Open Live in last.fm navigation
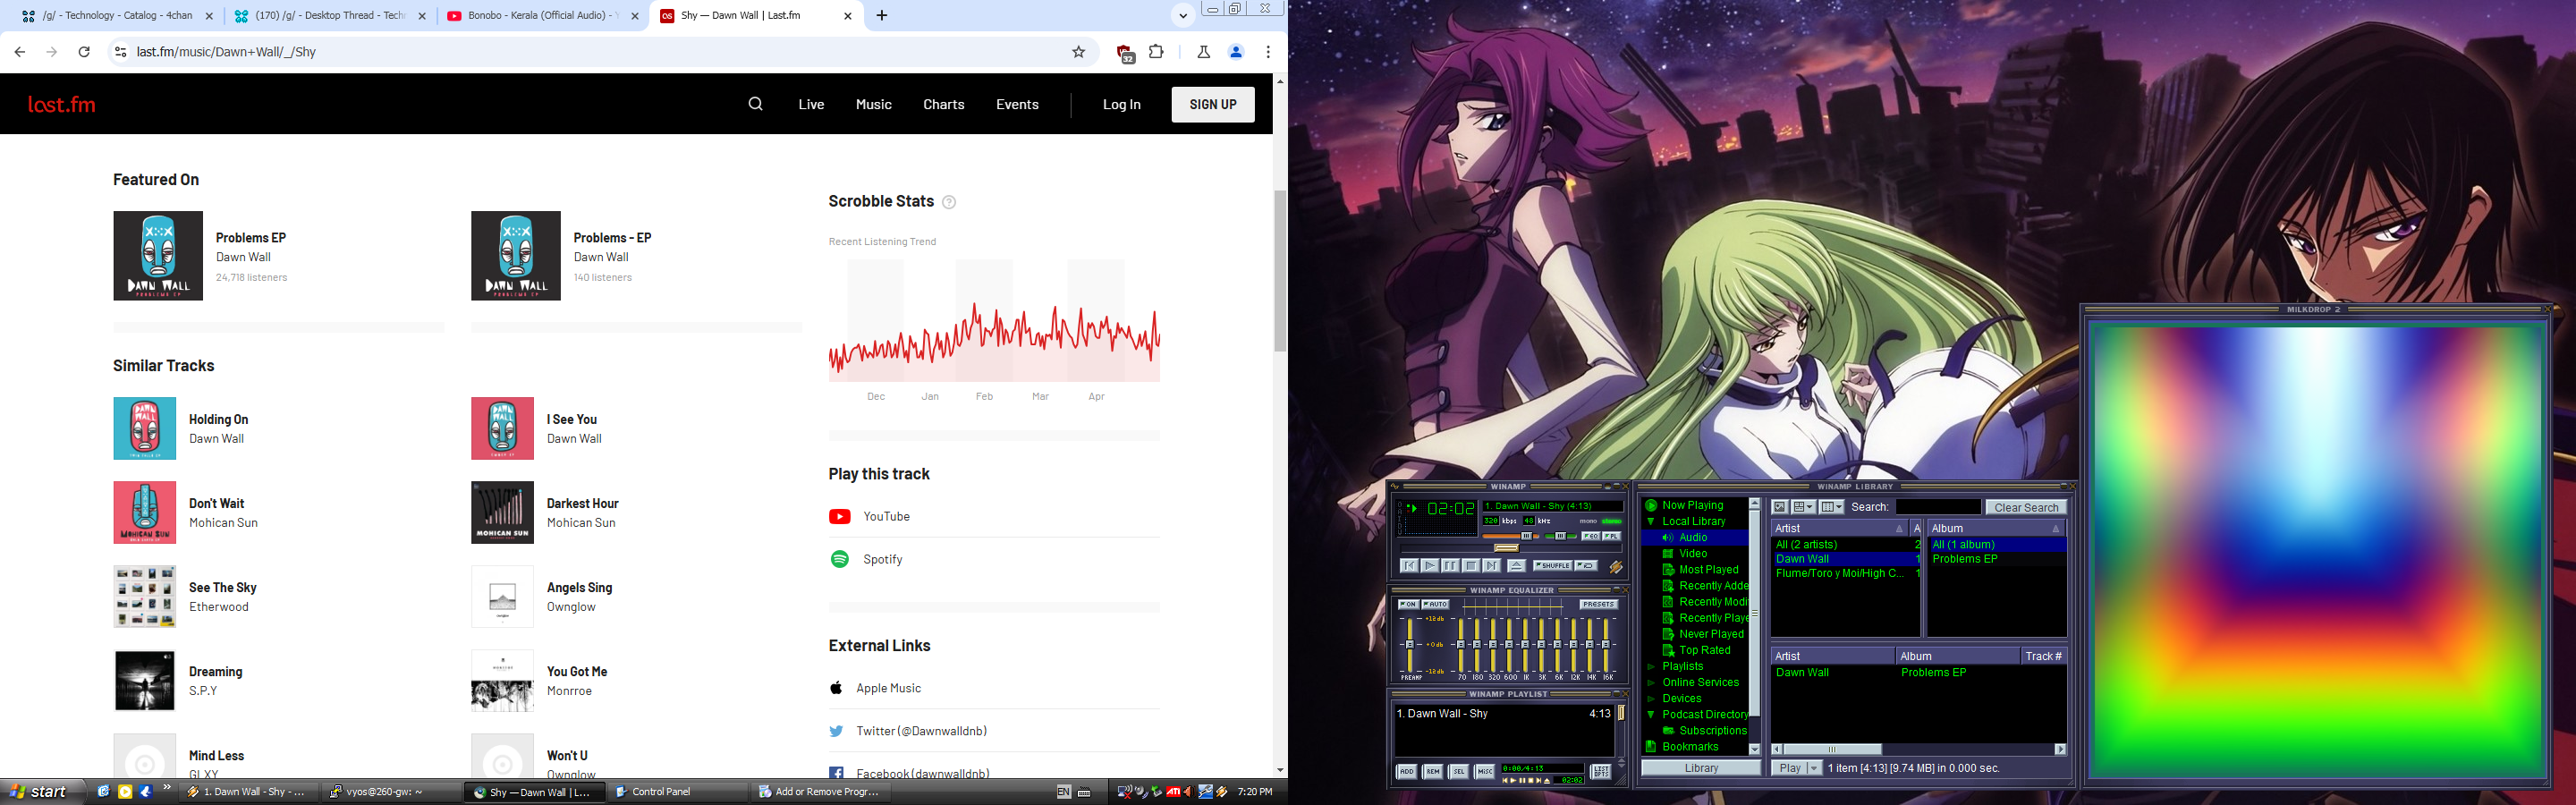 click(811, 104)
